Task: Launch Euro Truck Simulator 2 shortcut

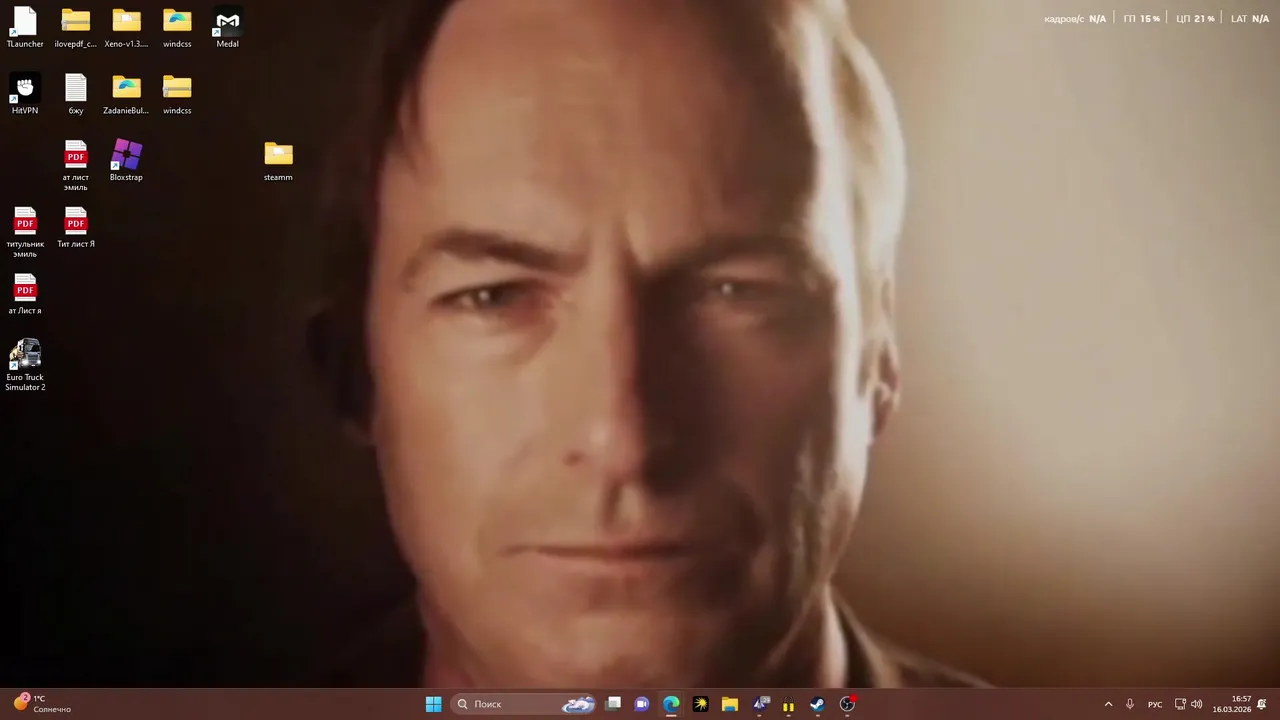Action: 25,366
